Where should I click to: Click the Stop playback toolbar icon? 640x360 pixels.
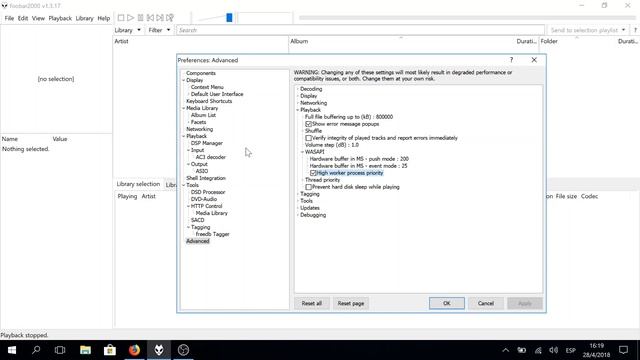pos(121,18)
